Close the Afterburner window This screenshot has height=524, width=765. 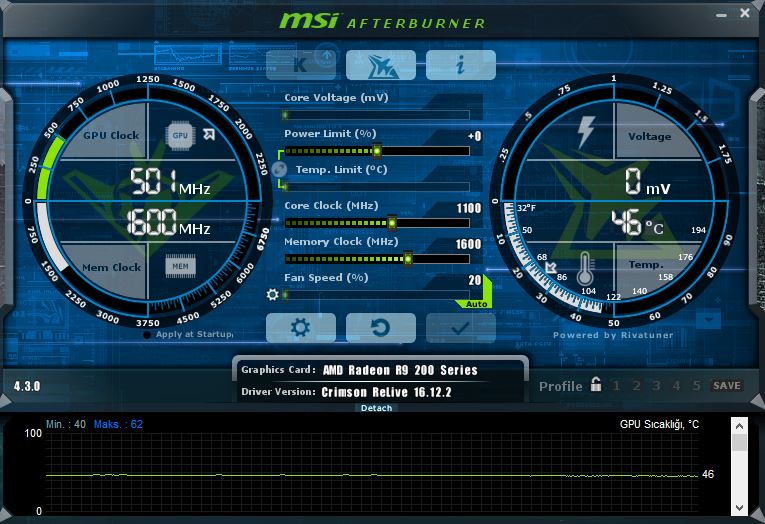[x=745, y=13]
